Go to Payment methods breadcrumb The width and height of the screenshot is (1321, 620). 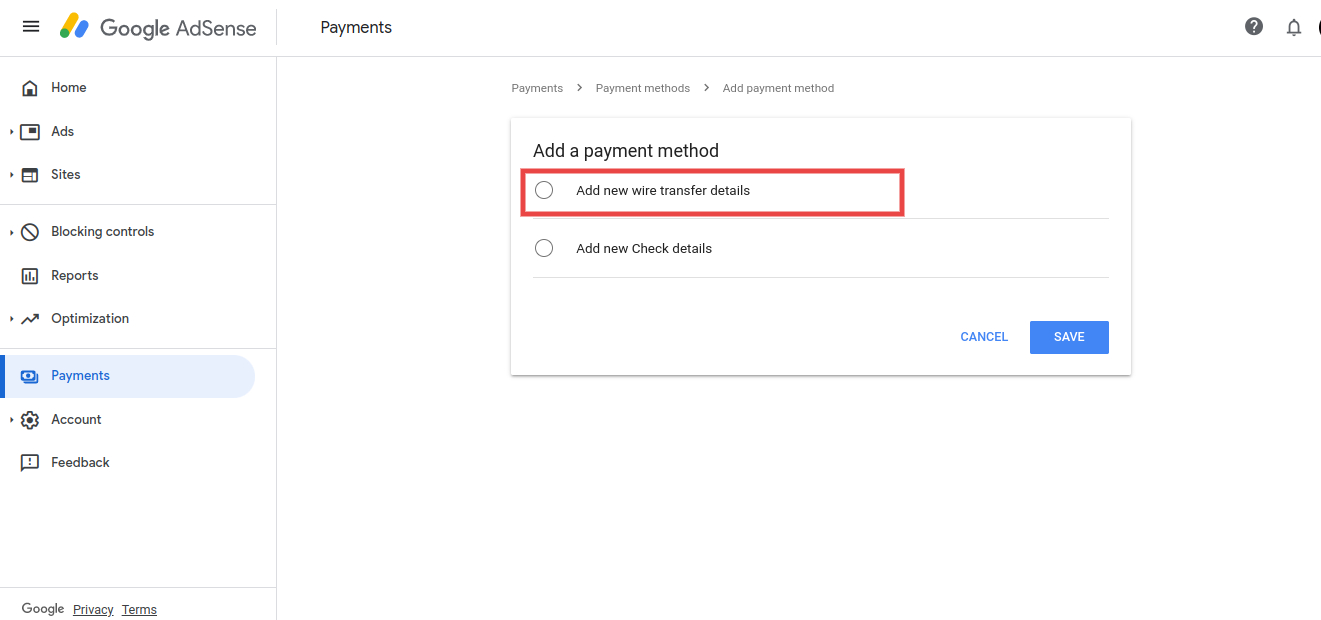(642, 88)
